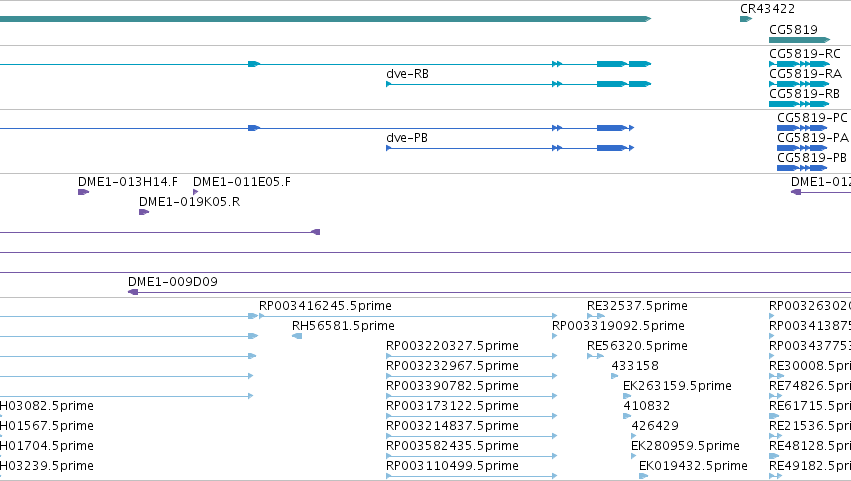Click the RE49182.5pri EST label
Image resolution: width=851 pixels, height=481 pixels.
click(x=810, y=466)
